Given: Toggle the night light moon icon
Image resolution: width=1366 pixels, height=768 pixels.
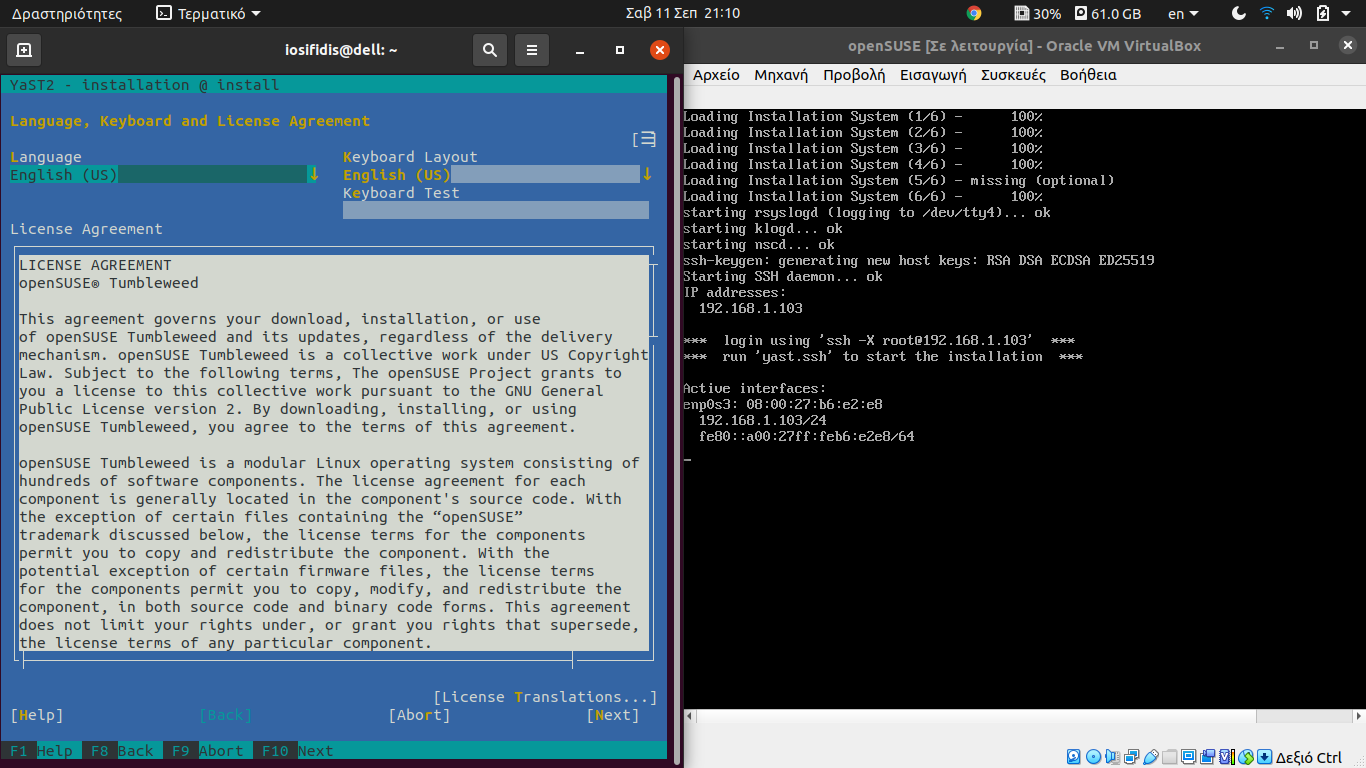Looking at the screenshot, I should tap(1239, 13).
